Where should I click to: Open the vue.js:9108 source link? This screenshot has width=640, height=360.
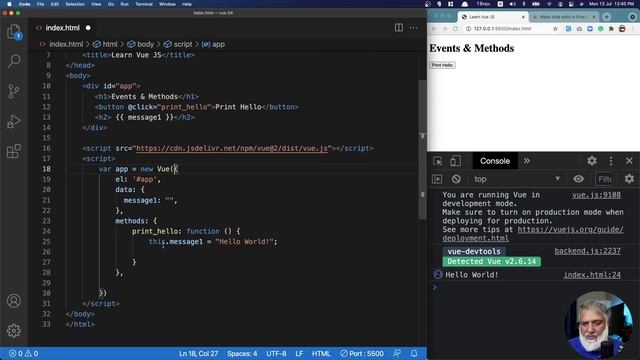click(596, 195)
